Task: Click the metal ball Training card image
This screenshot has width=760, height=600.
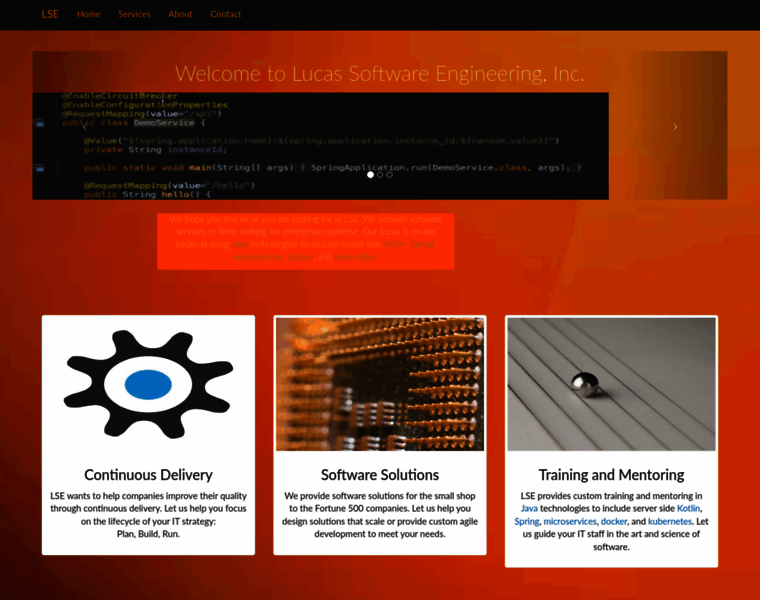Action: (x=611, y=384)
